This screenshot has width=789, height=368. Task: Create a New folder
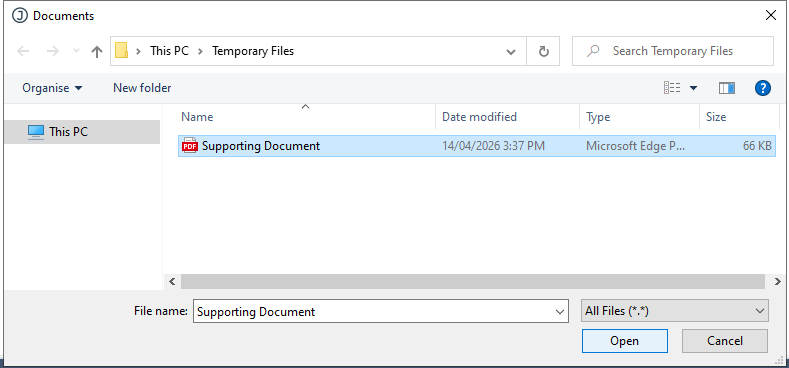pos(142,88)
